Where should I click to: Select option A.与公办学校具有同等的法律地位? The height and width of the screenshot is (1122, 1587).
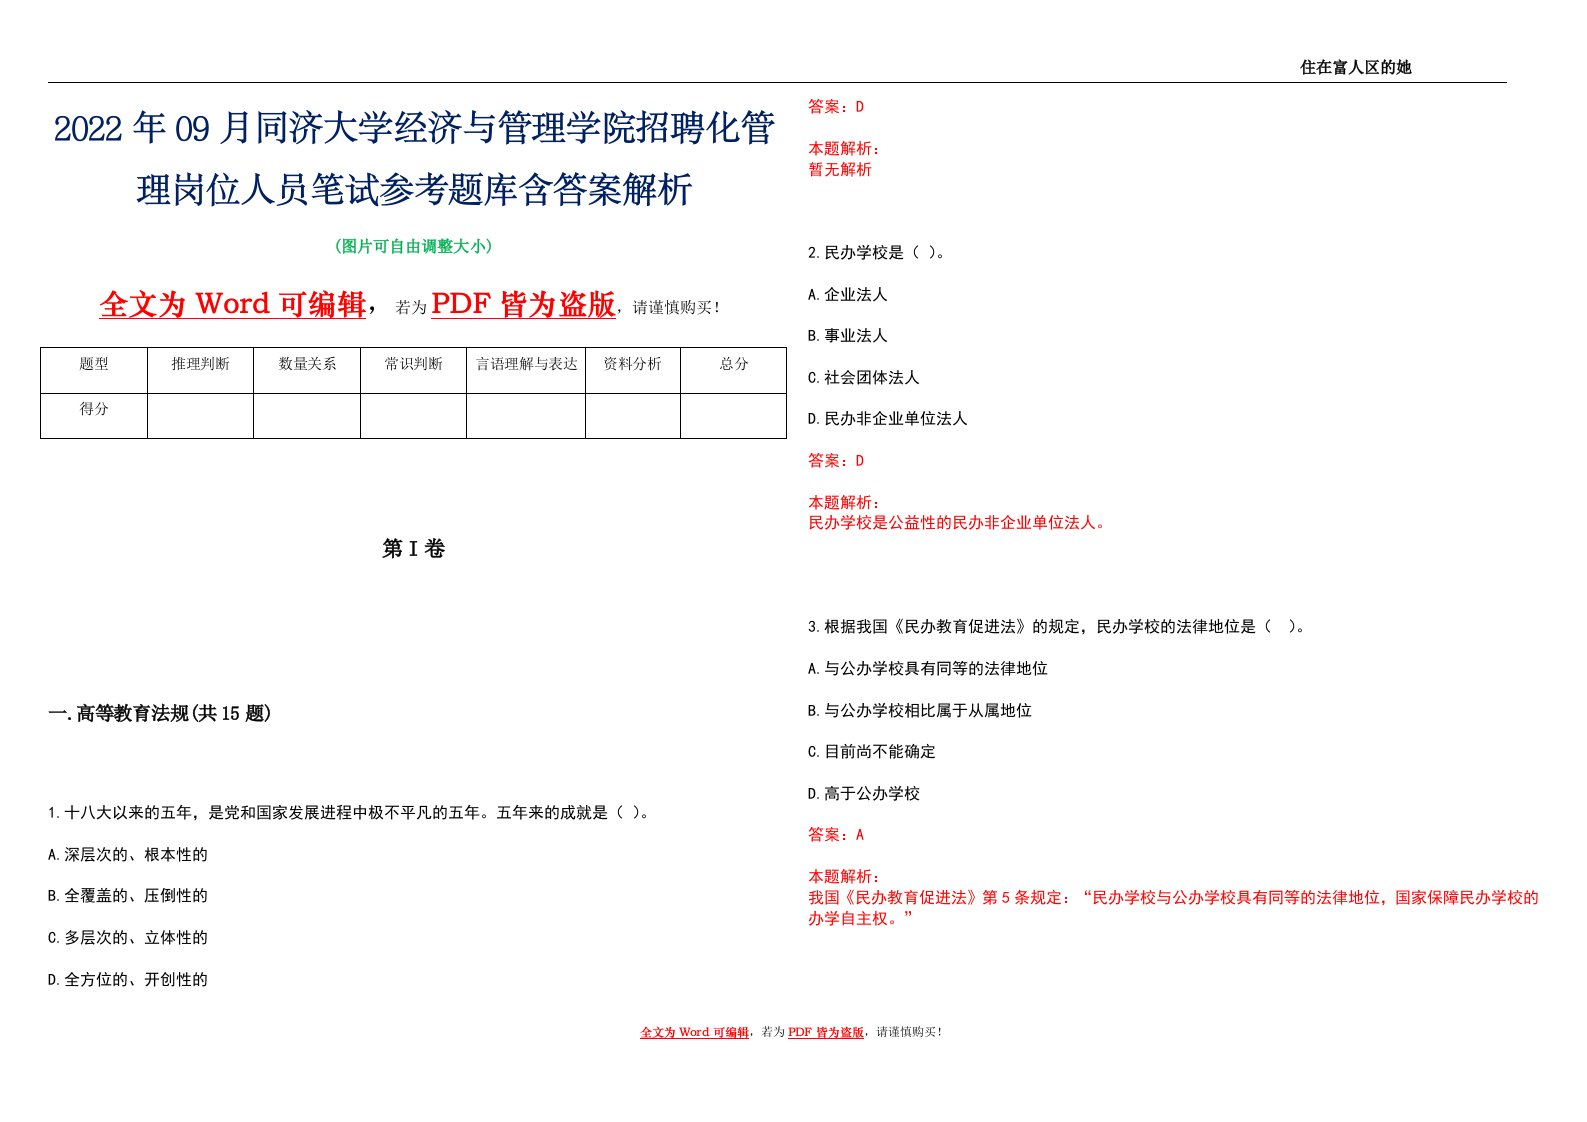click(x=928, y=669)
